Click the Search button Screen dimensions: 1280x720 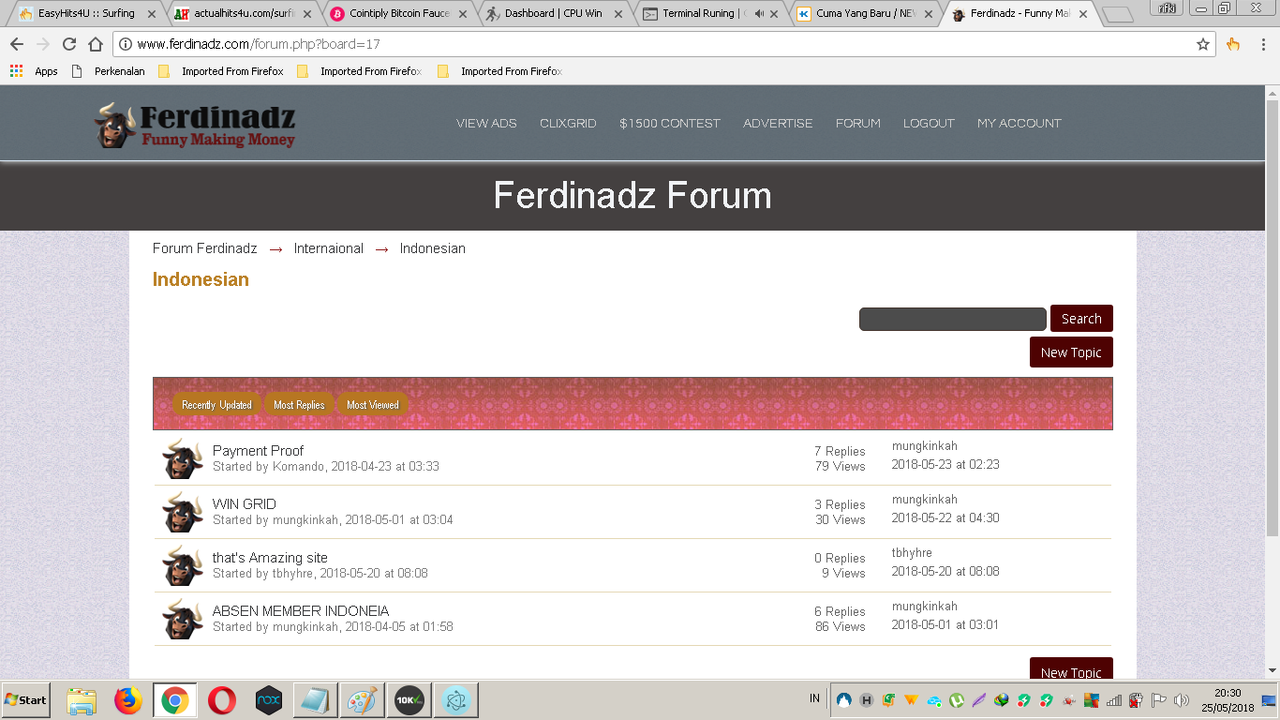click(1081, 318)
